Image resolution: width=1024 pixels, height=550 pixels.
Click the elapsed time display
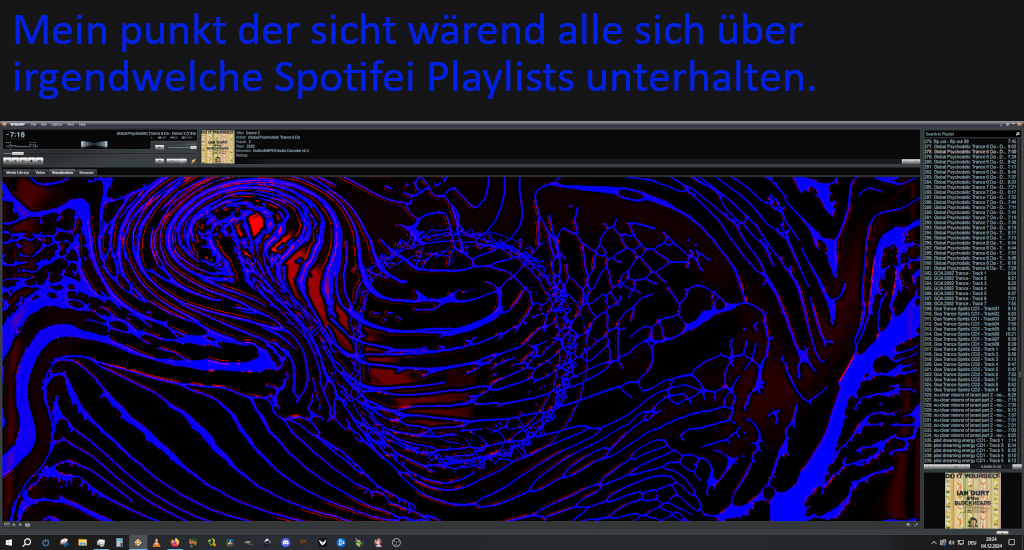16,135
